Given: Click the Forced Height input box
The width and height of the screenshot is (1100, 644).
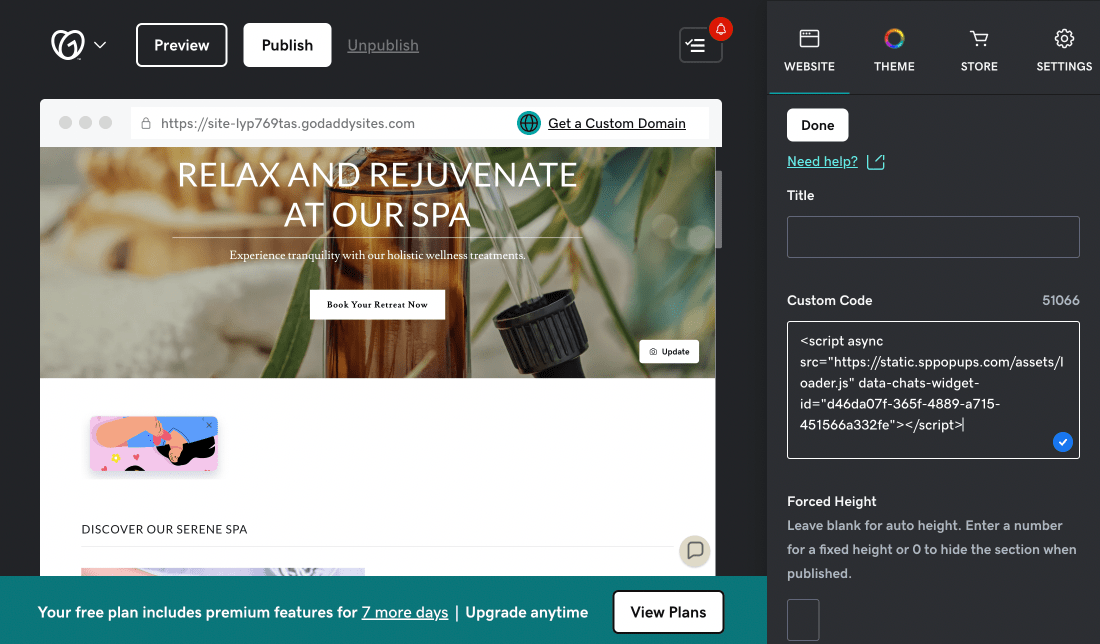Looking at the screenshot, I should pos(803,619).
